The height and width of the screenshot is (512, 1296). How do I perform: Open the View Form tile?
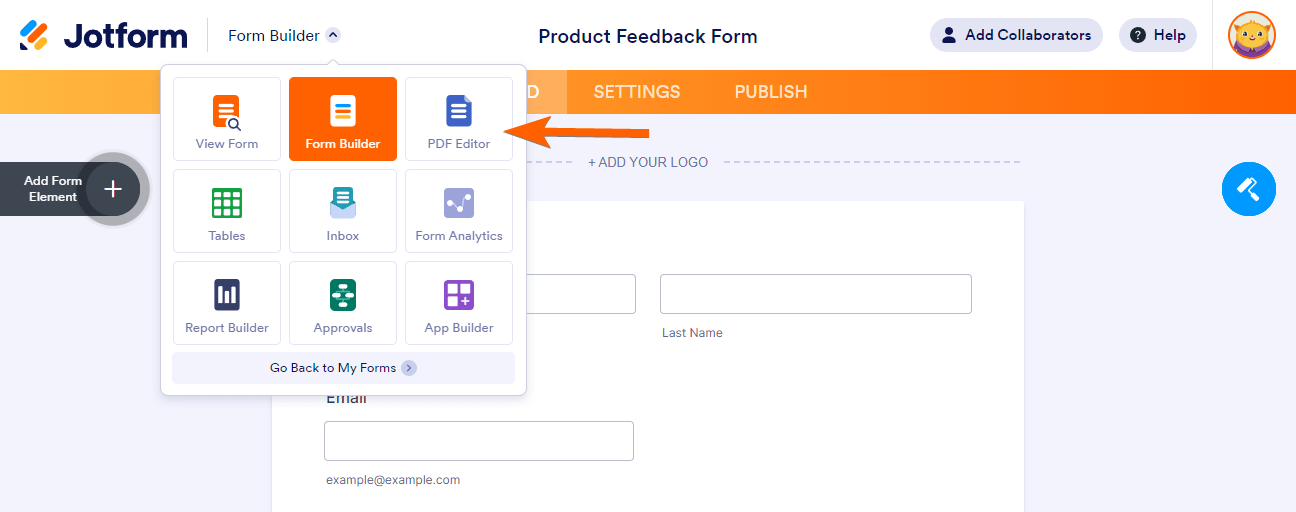pos(227,119)
